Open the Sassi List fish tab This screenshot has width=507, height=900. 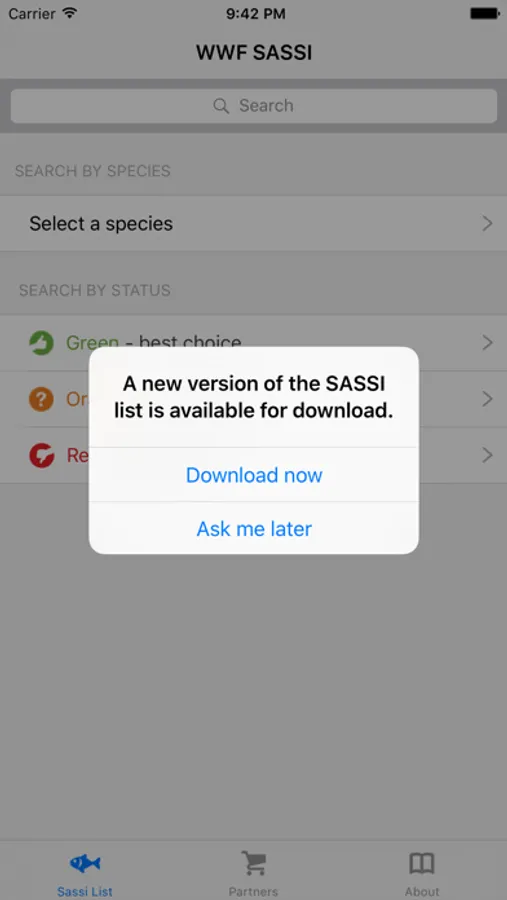pyautogui.click(x=85, y=871)
